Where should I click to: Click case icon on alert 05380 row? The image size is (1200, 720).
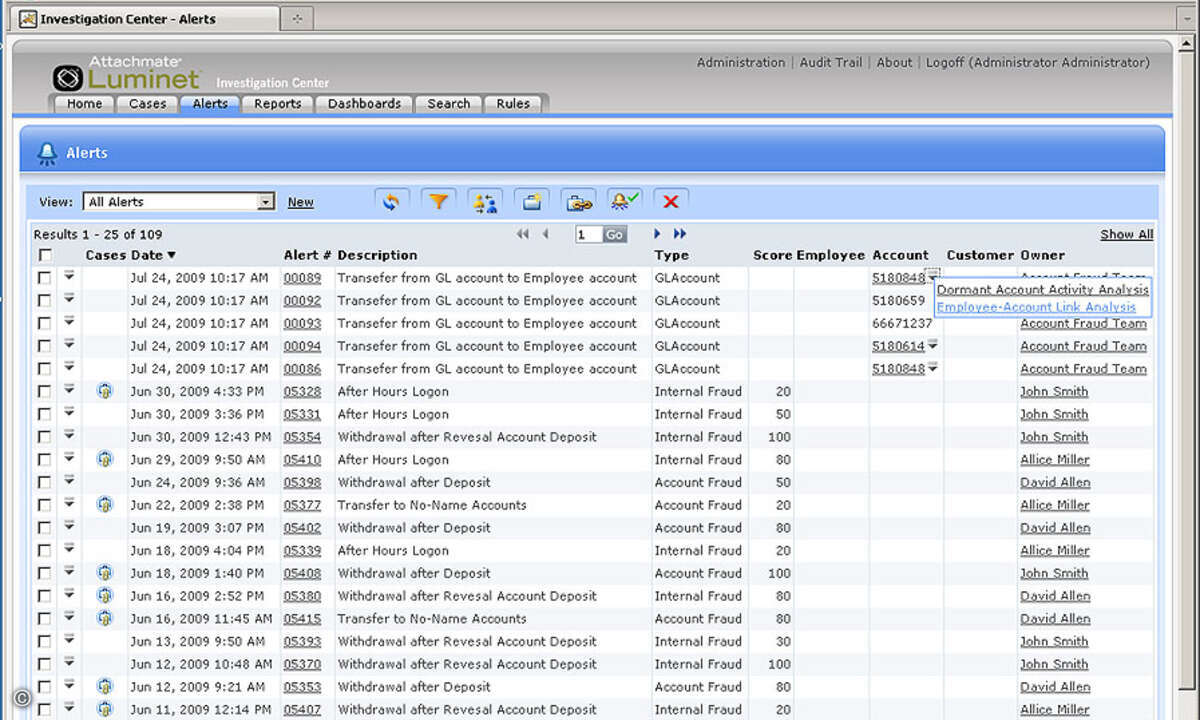tap(104, 596)
